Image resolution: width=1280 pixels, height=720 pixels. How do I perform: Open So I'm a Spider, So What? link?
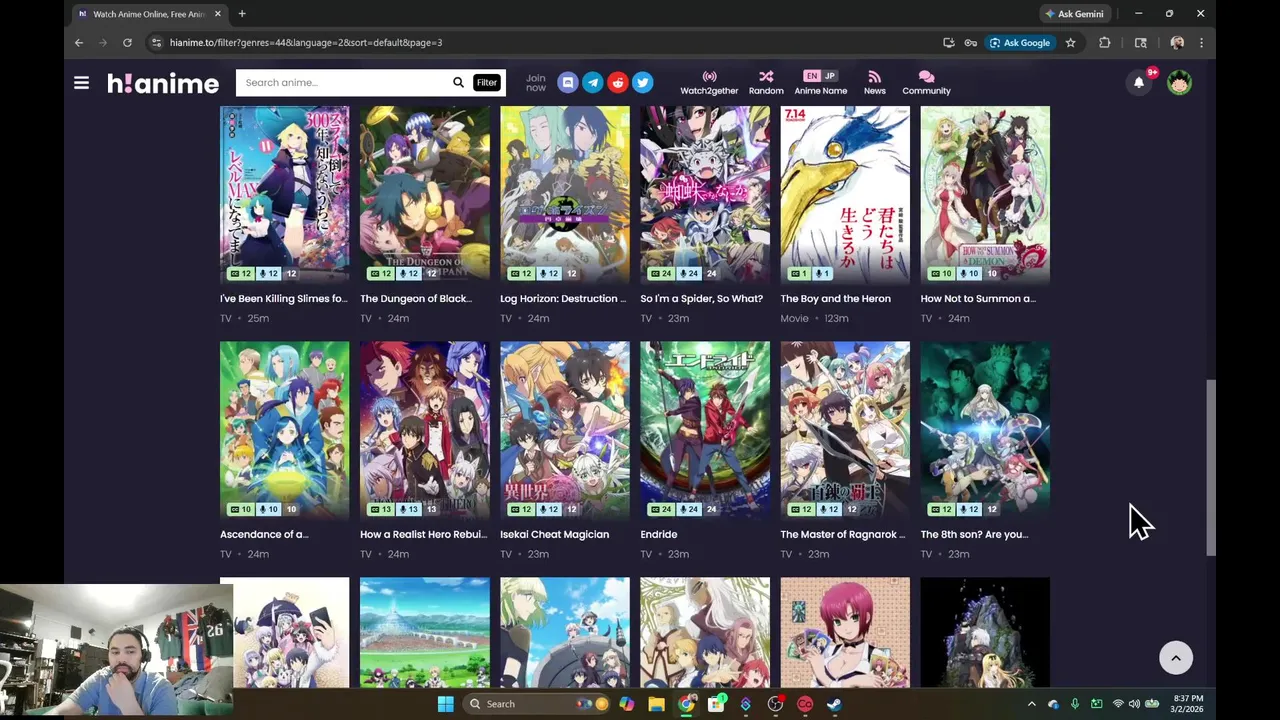point(701,298)
